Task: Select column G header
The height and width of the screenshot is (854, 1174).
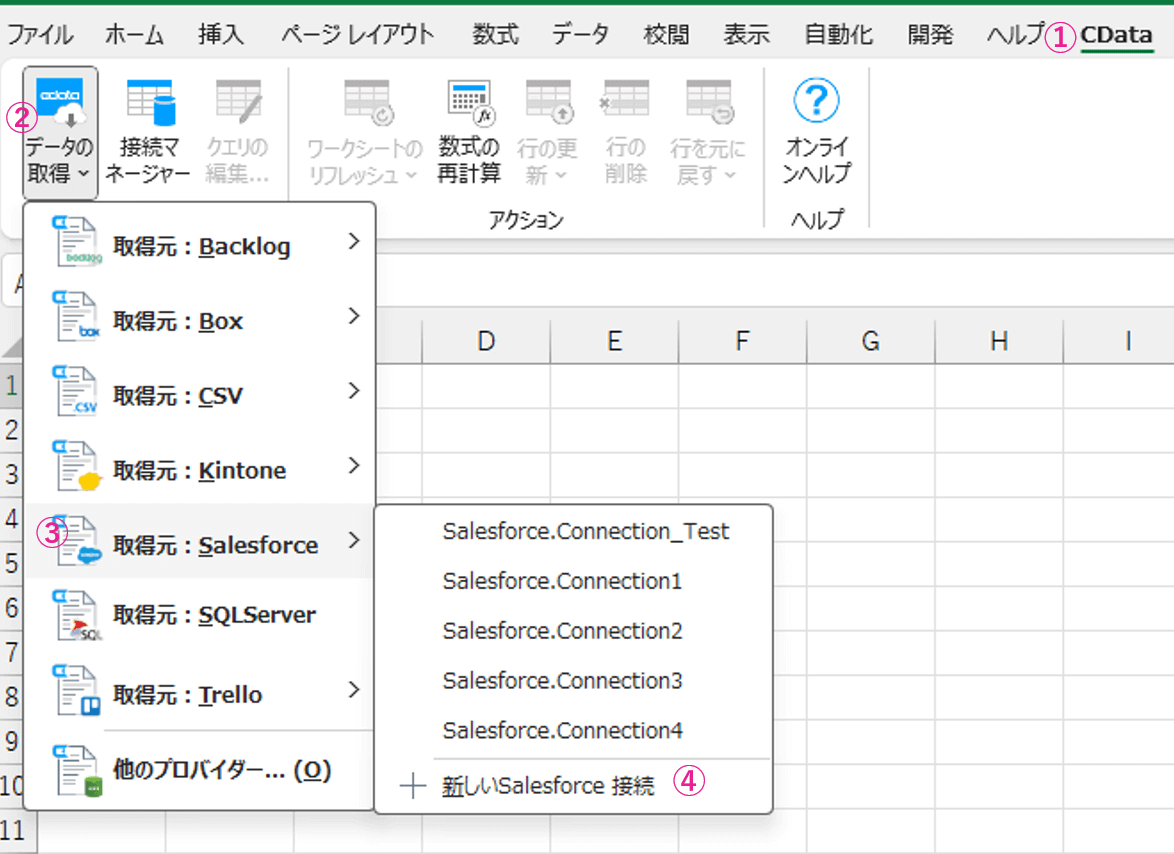Action: 870,342
